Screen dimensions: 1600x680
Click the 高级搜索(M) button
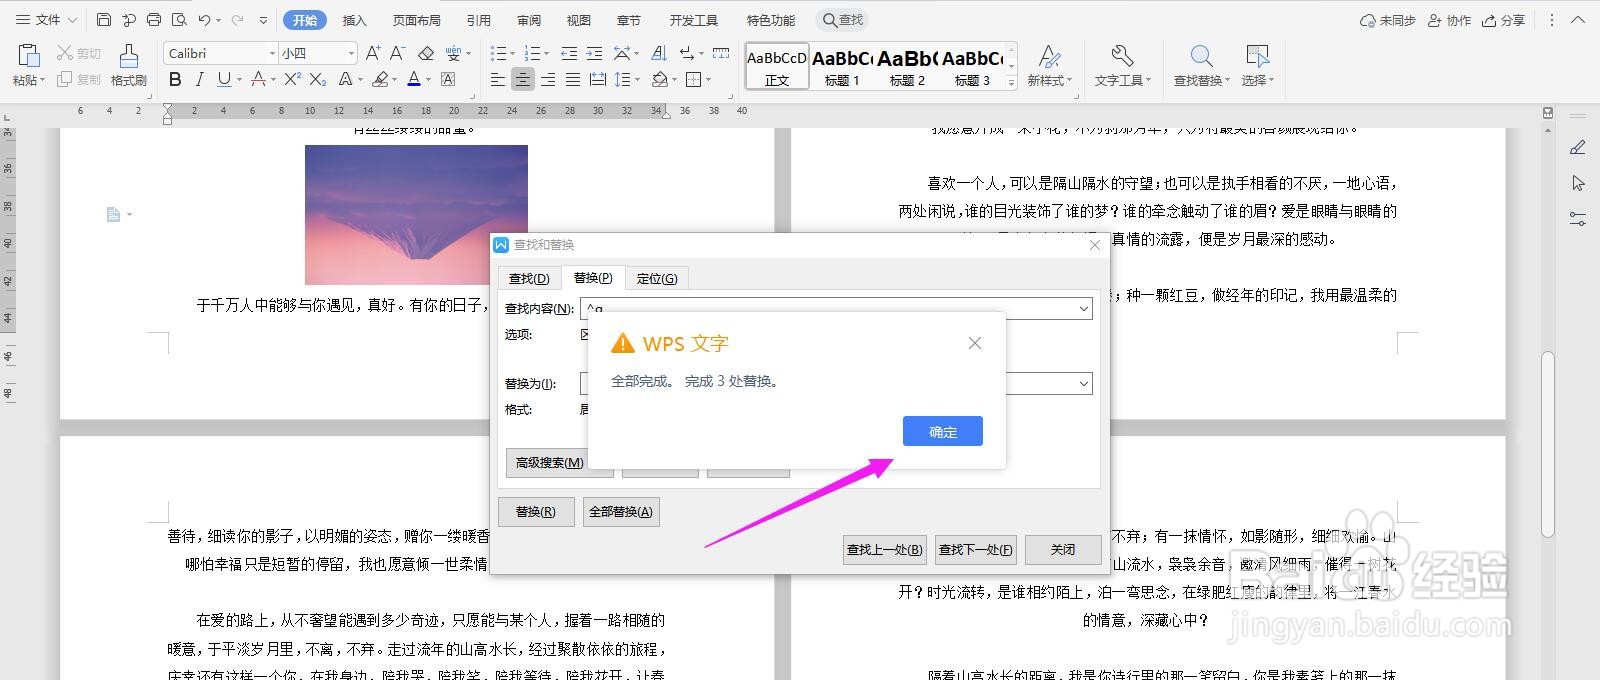tap(549, 462)
